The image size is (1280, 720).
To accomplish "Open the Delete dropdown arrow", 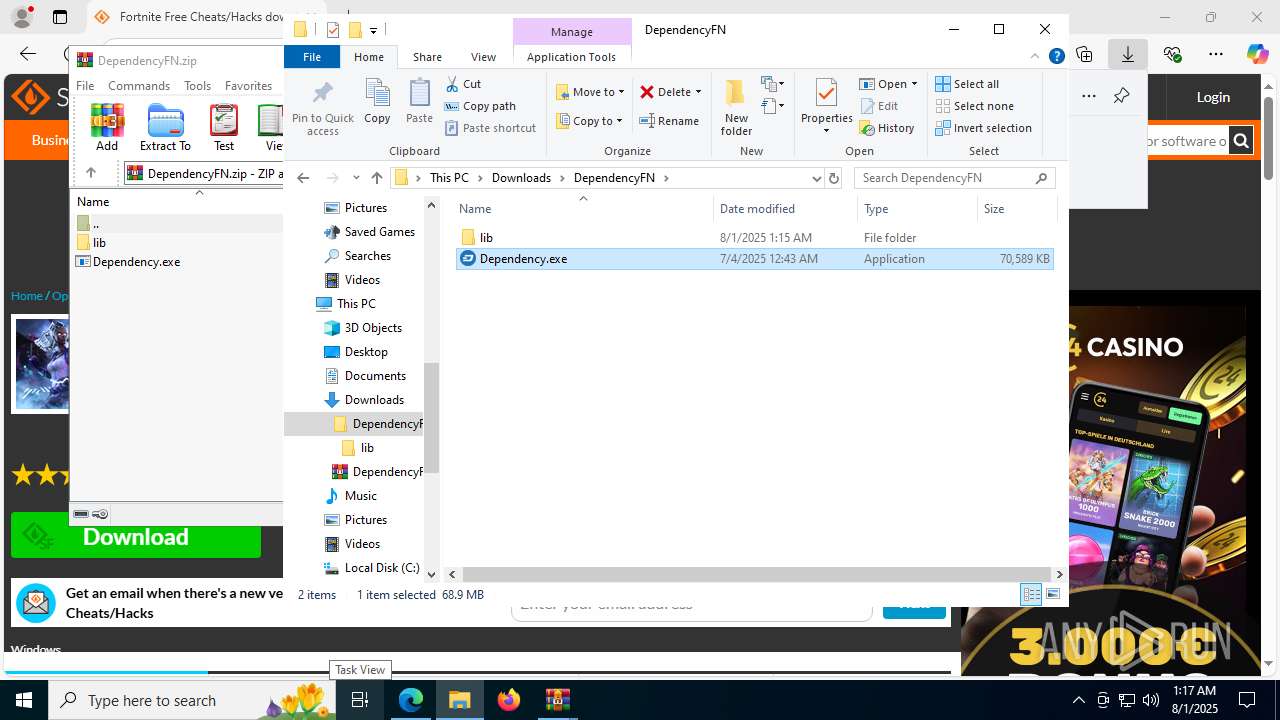I will pos(698,92).
